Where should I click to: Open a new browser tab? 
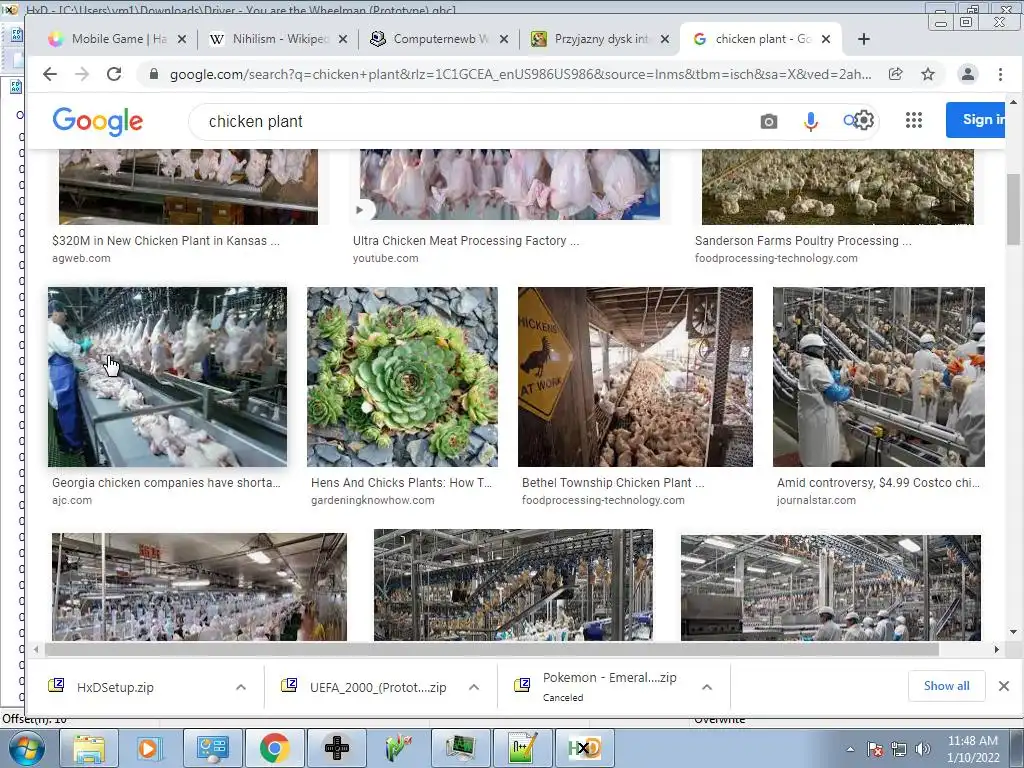point(863,39)
